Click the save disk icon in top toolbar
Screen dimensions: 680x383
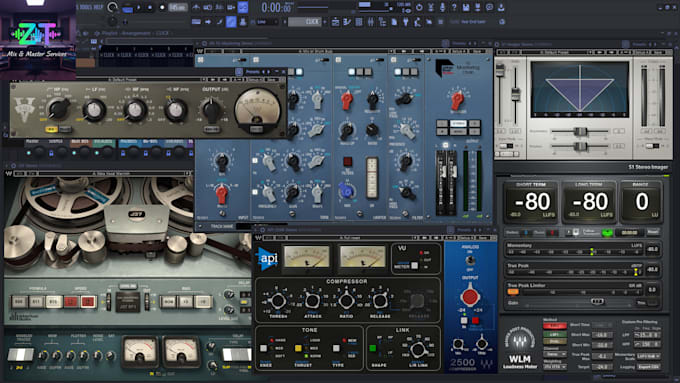click(466, 7)
